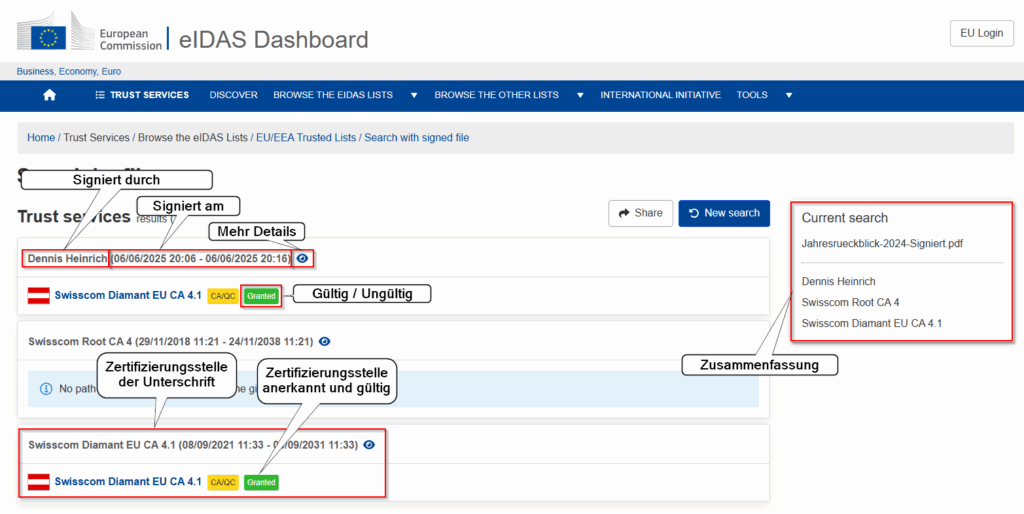
Task: Expand the Browse the eIDAS Lists dropdown arrow
Action: pos(413,95)
